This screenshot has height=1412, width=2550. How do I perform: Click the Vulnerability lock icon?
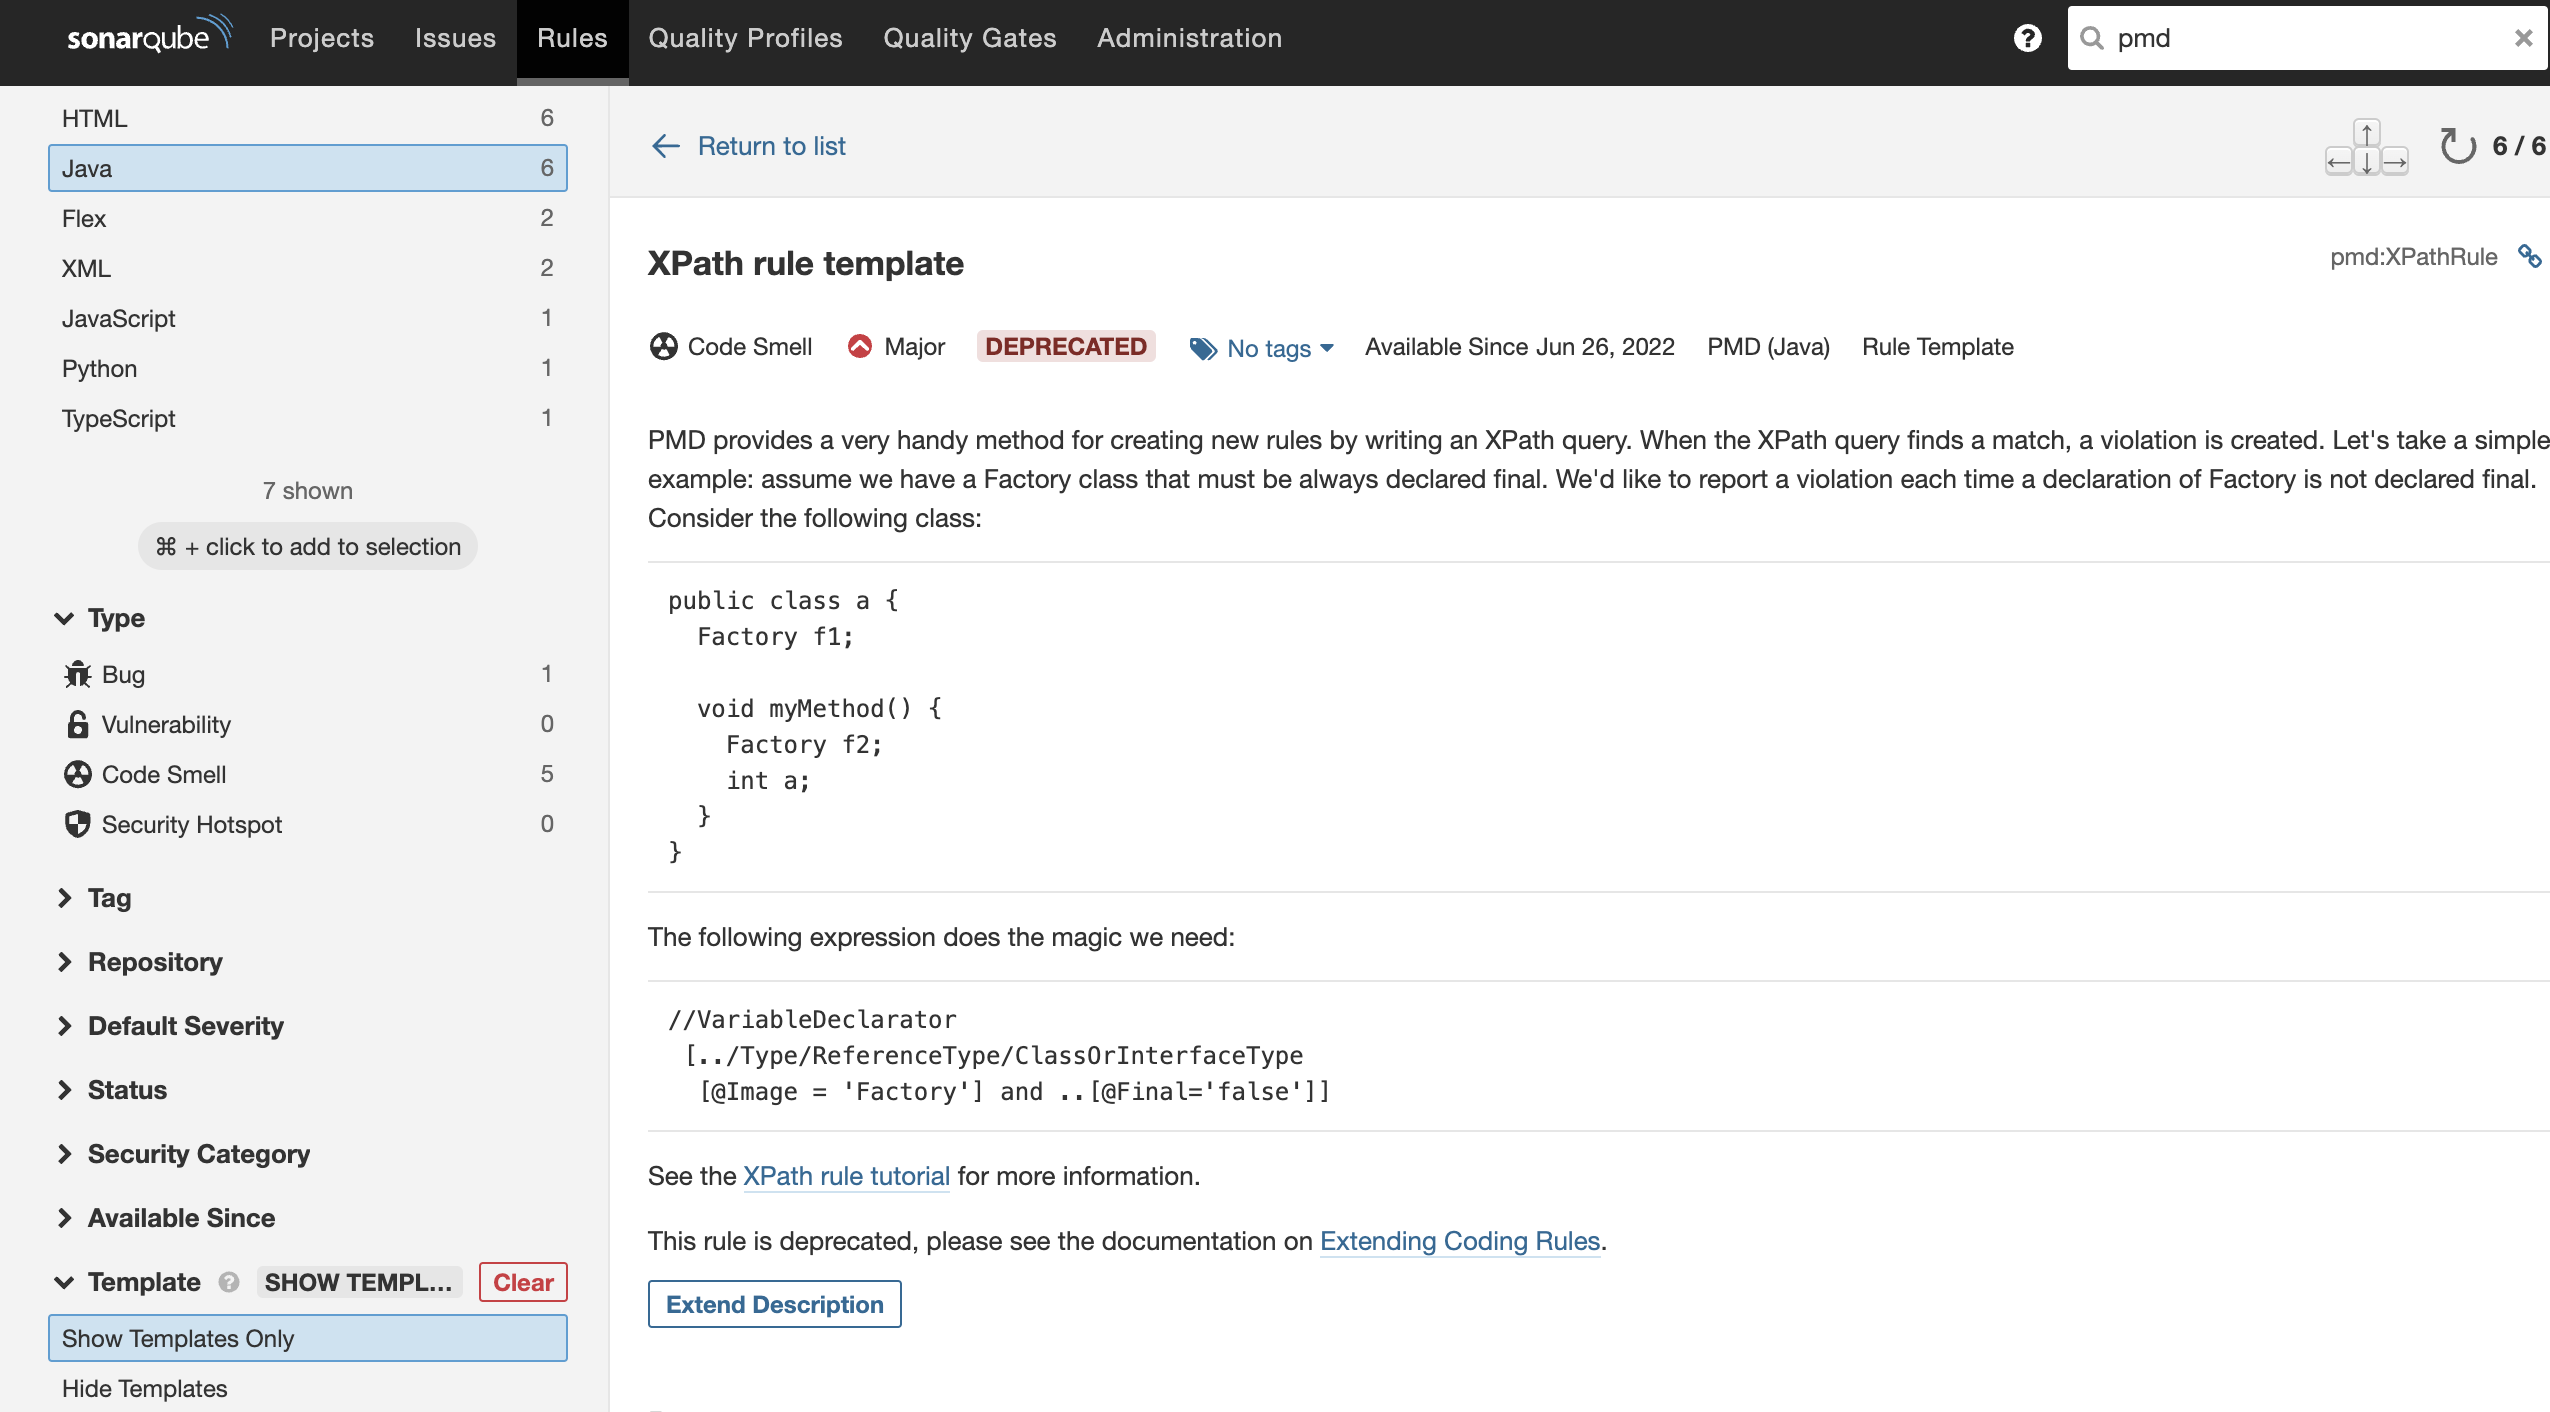77,724
